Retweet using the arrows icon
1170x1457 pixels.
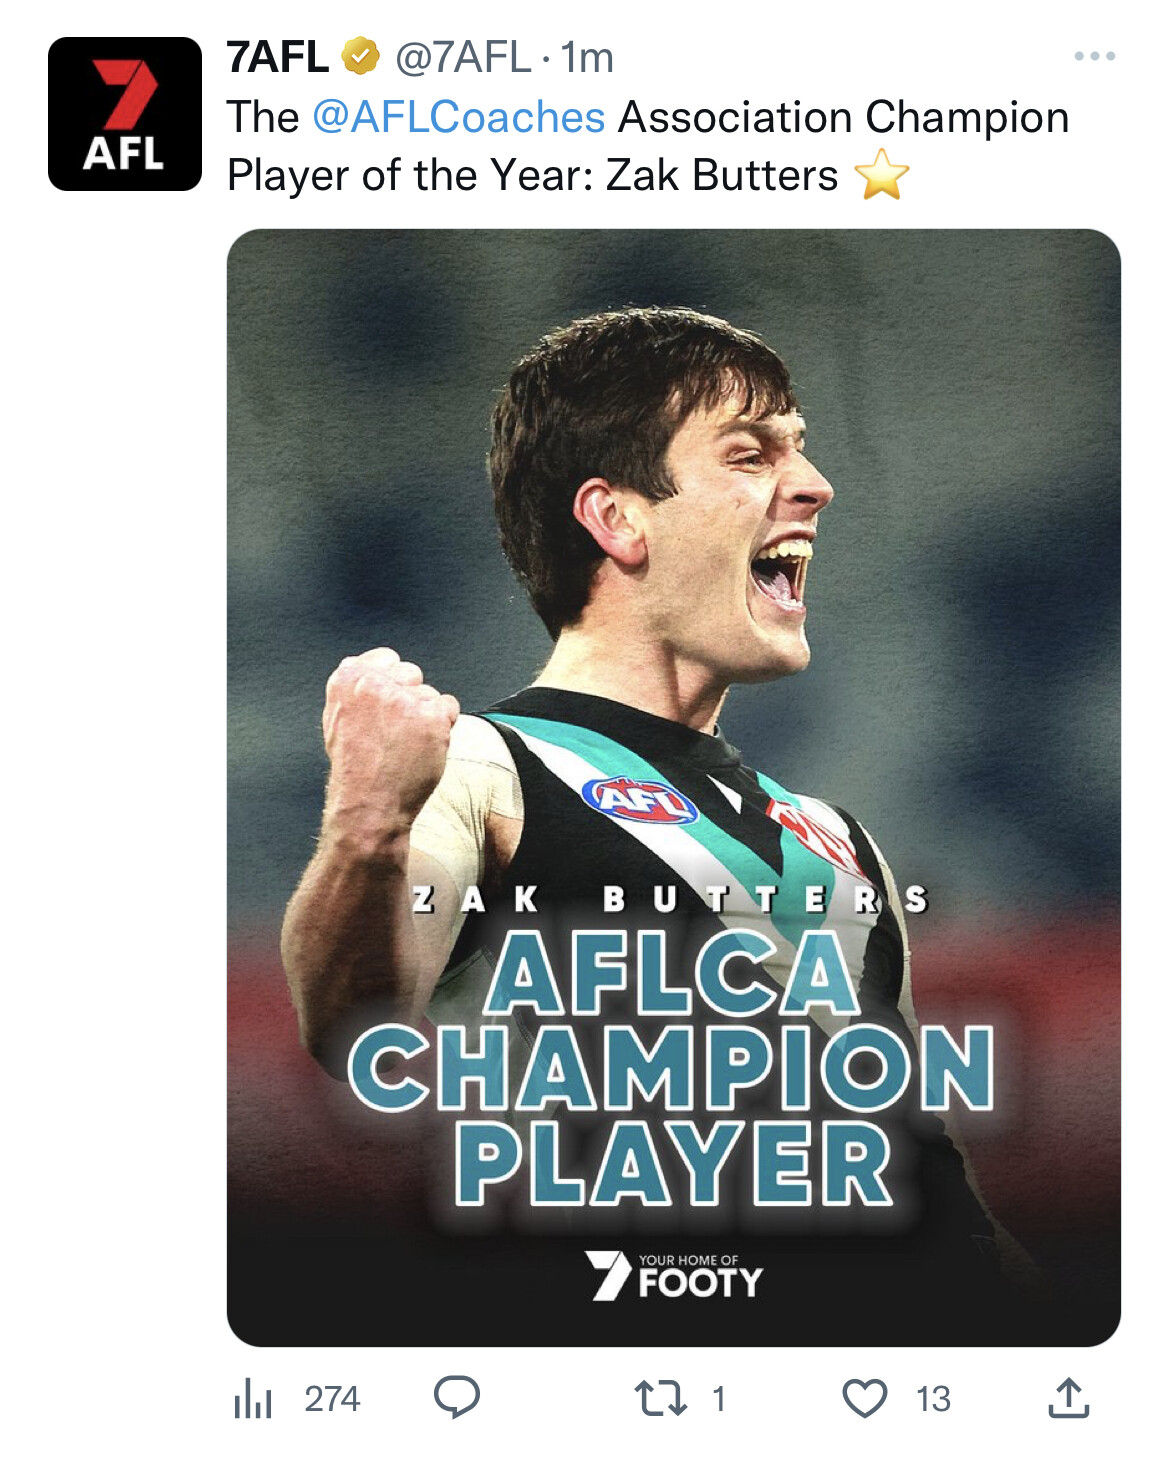[661, 1398]
